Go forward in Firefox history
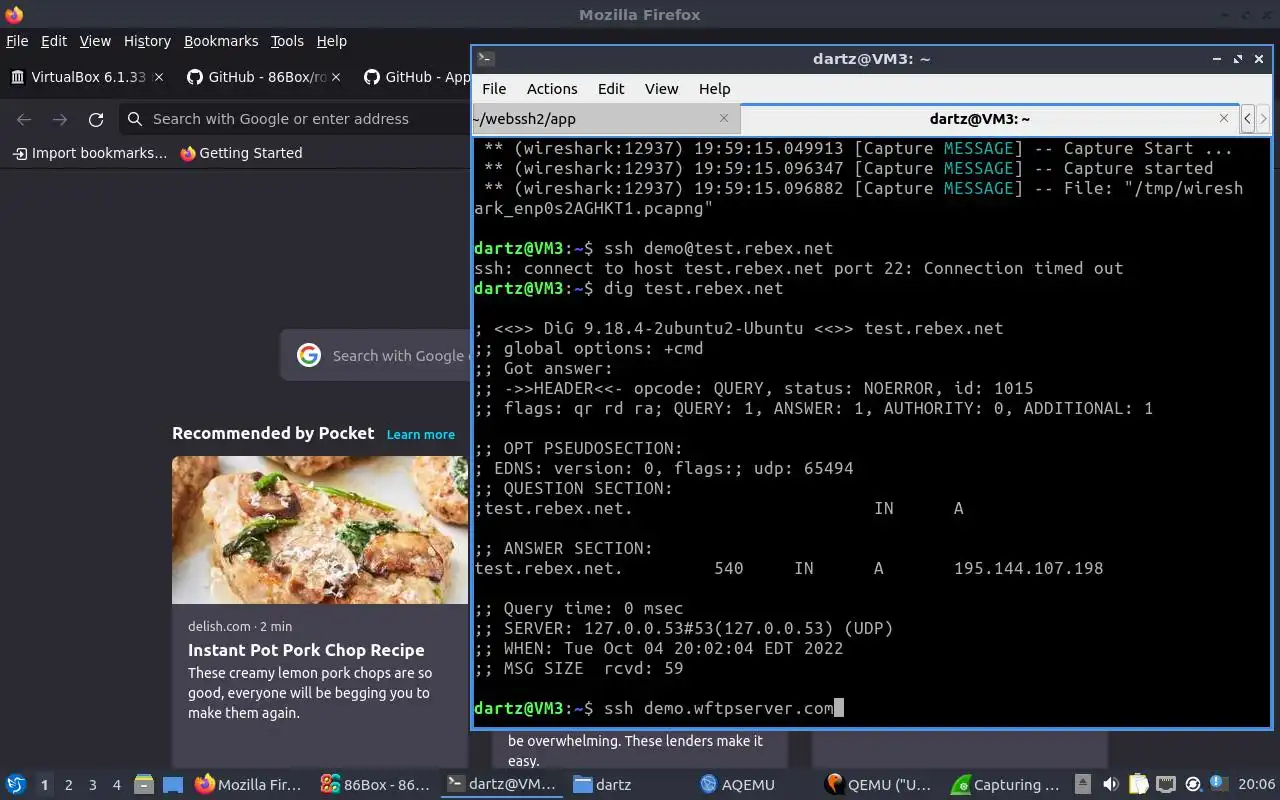1280x800 pixels. coord(60,119)
